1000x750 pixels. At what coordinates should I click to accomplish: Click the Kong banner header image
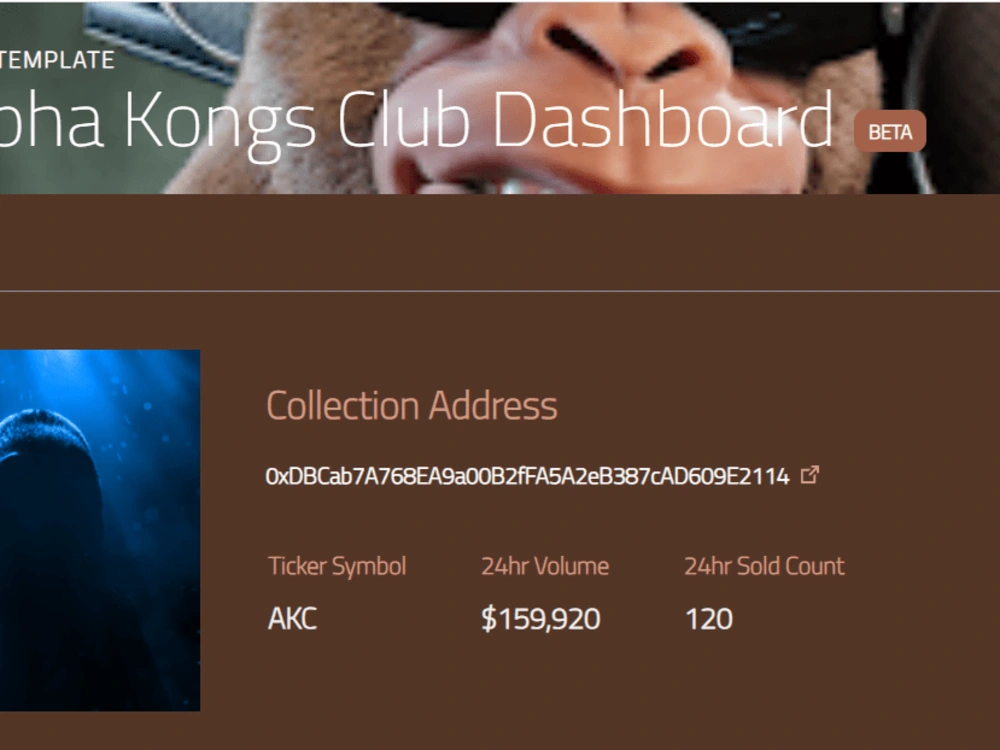click(500, 97)
